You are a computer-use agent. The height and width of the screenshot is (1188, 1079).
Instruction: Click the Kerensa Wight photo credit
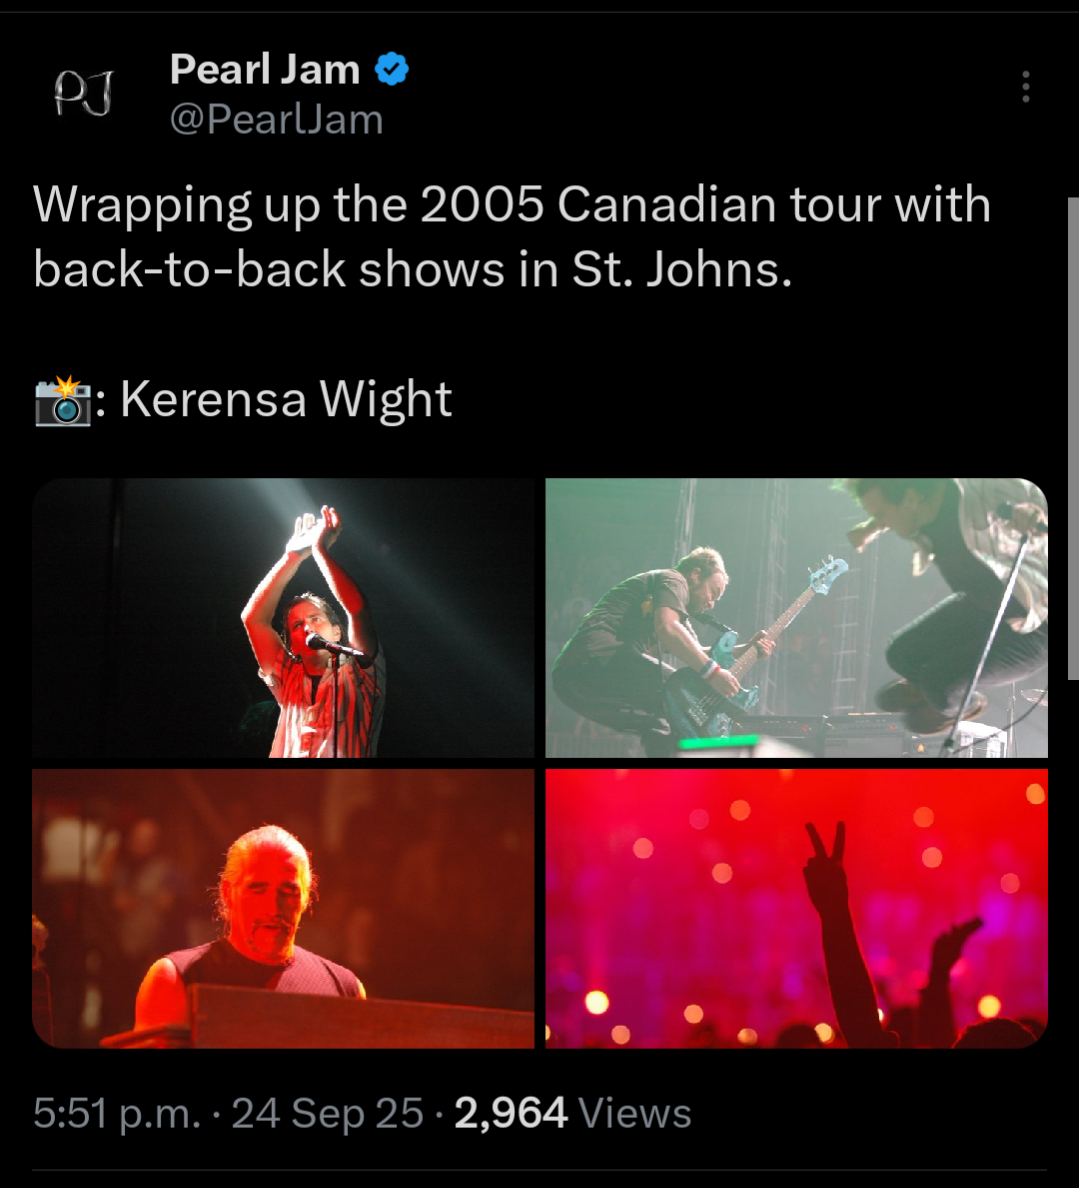pos(286,399)
